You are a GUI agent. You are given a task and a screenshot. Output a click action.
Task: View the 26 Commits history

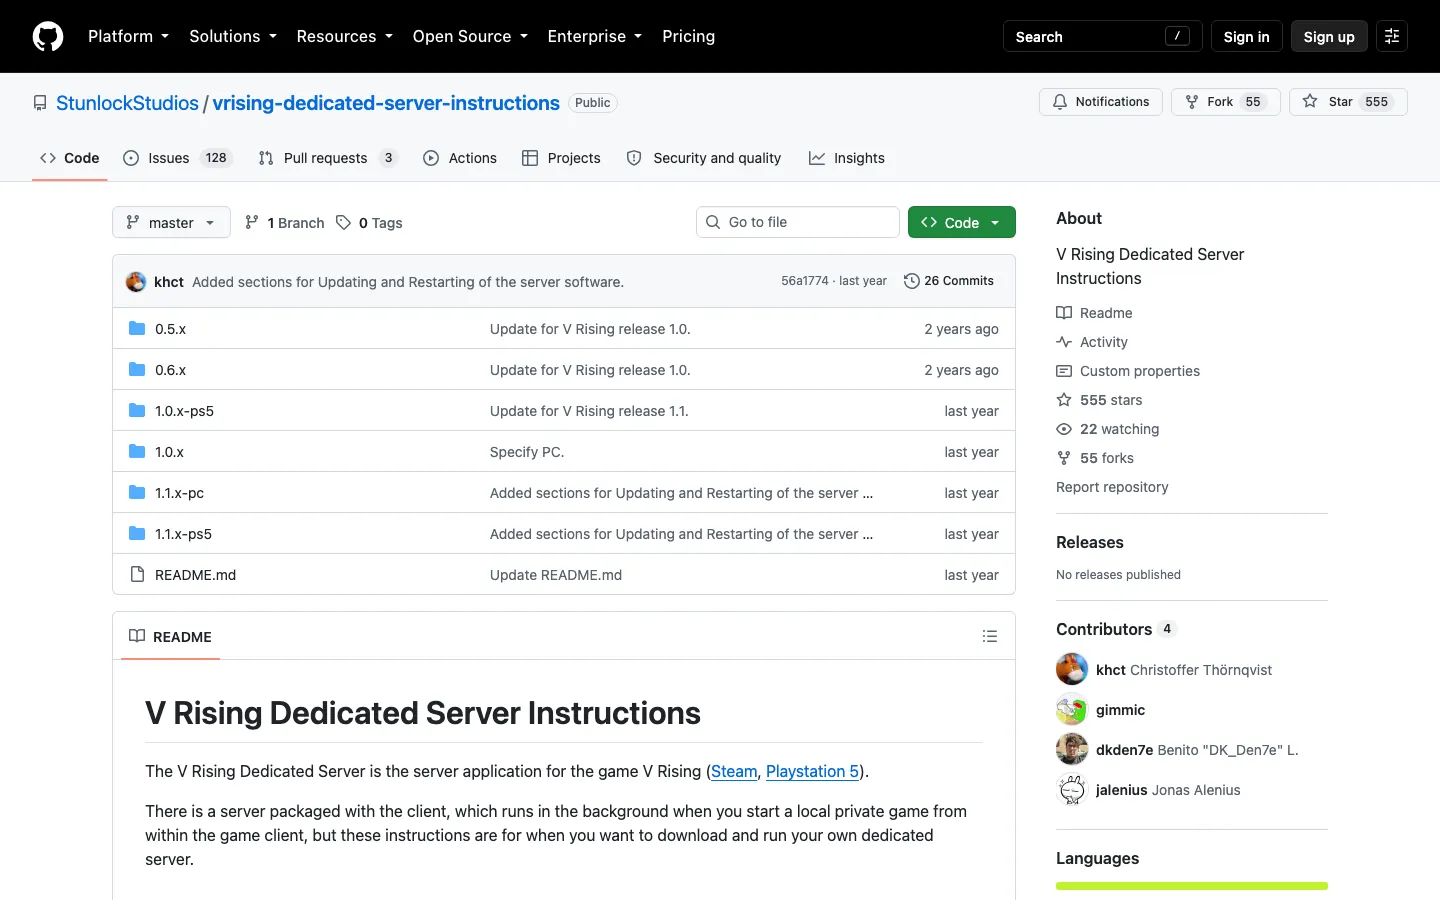tap(948, 281)
